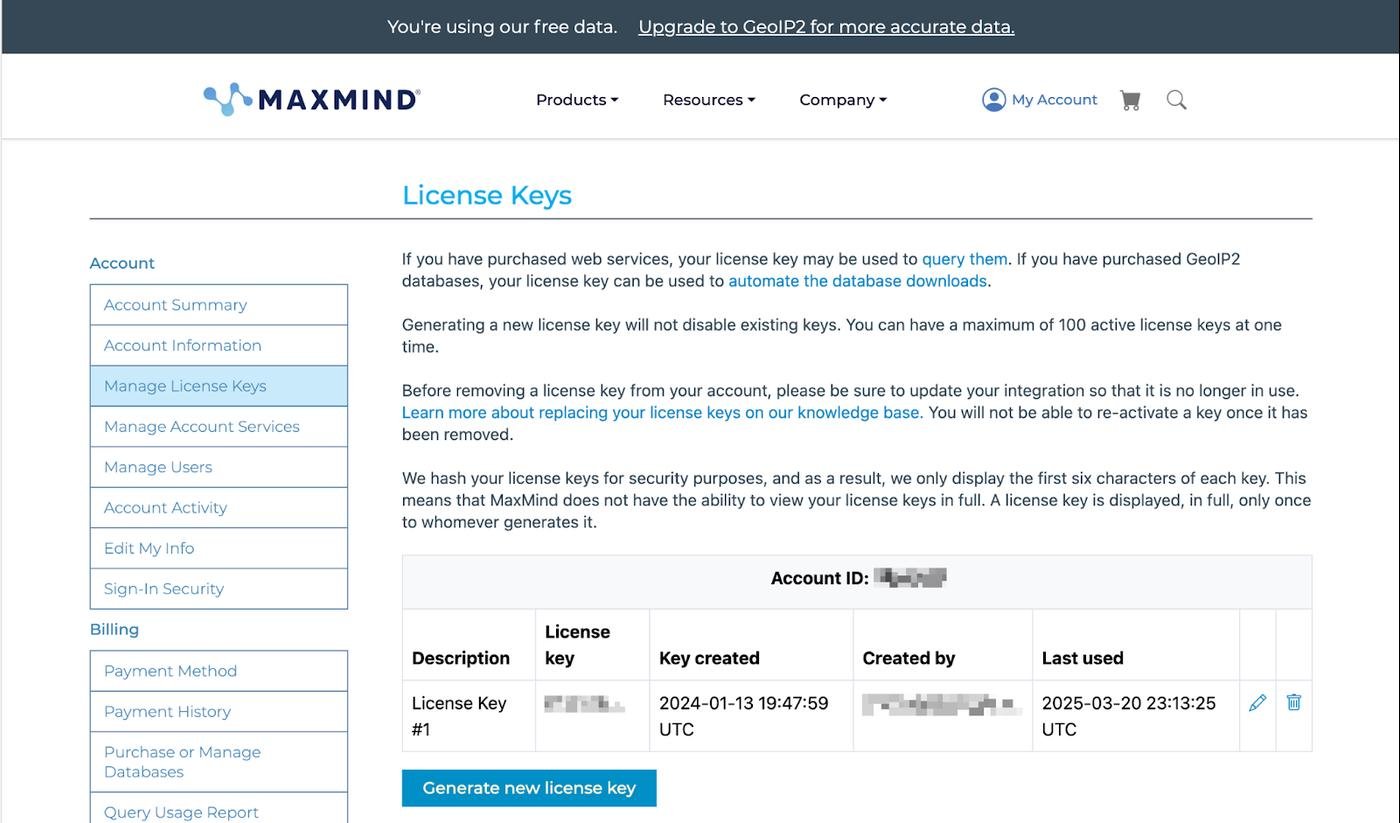The width and height of the screenshot is (1400, 823).
Task: Open Edit My Info sidebar item
Action: click(219, 548)
